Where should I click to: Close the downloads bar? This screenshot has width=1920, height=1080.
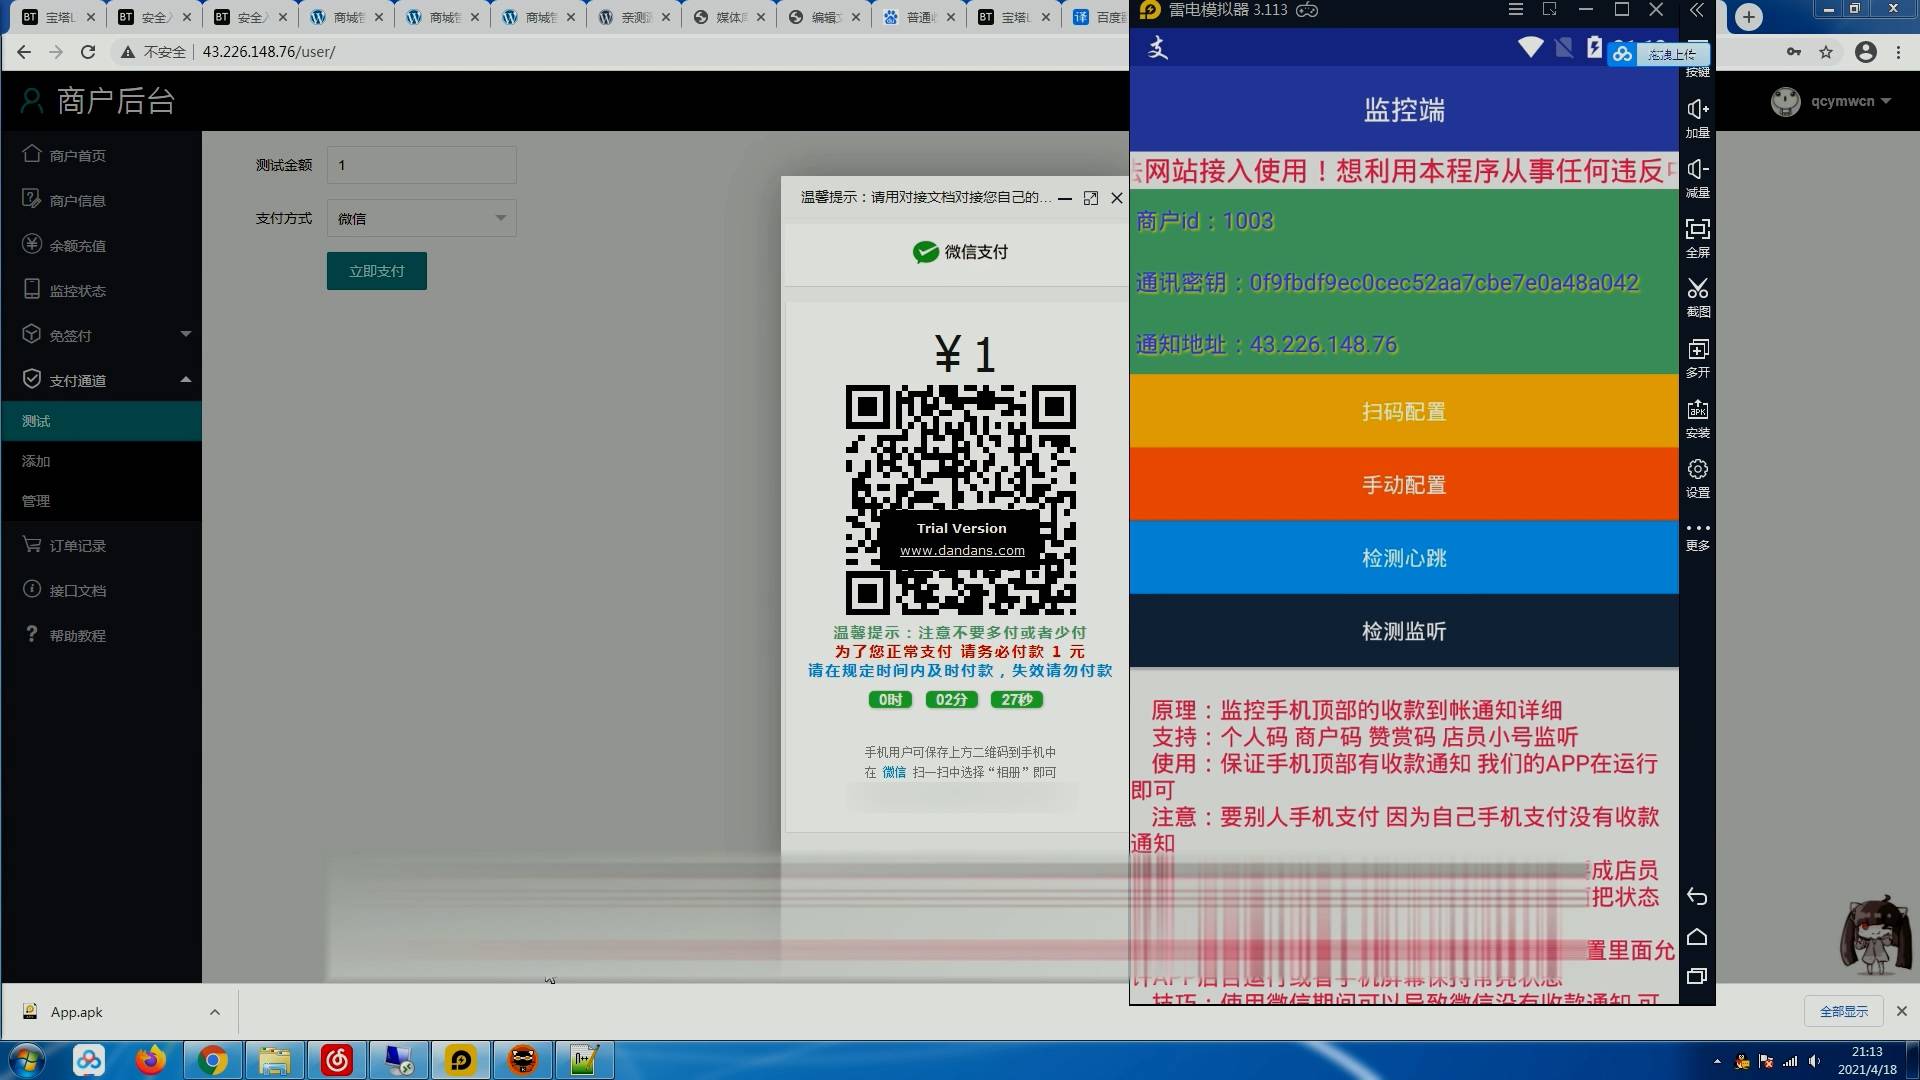tap(1901, 1012)
